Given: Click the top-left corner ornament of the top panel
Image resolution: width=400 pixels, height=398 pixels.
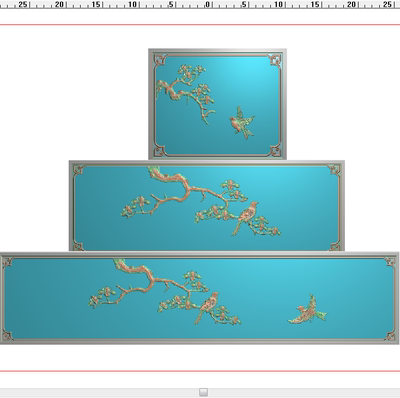Looking at the screenshot, I should 160,60.
